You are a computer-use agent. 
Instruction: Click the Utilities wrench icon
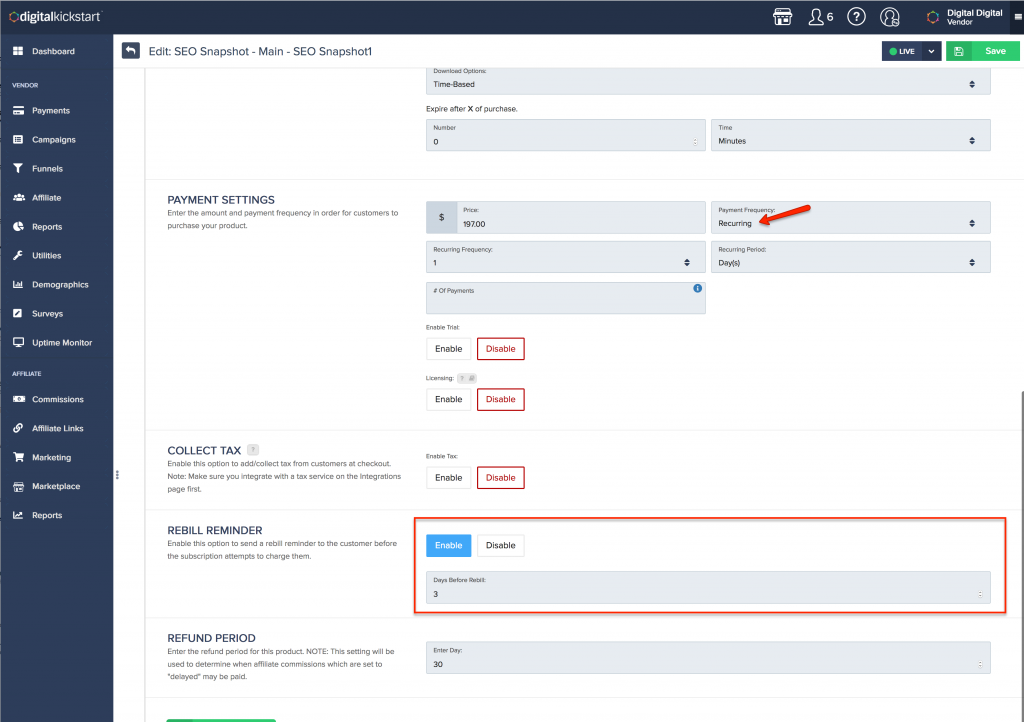pyautogui.click(x=18, y=255)
